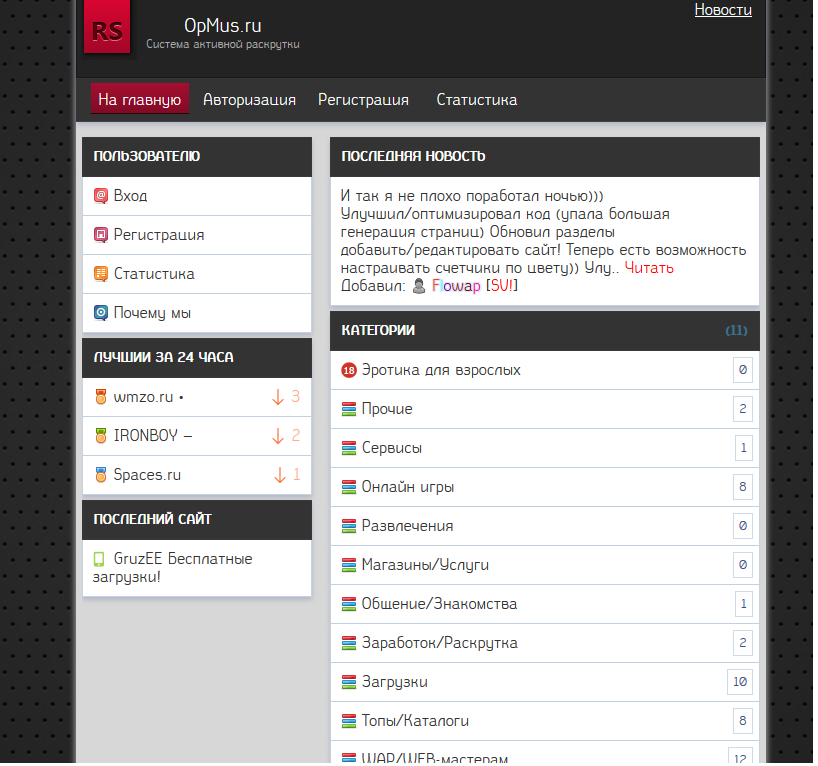Switch to the Авторизация menu item
Viewport: 818px width, 766px height.
[249, 100]
